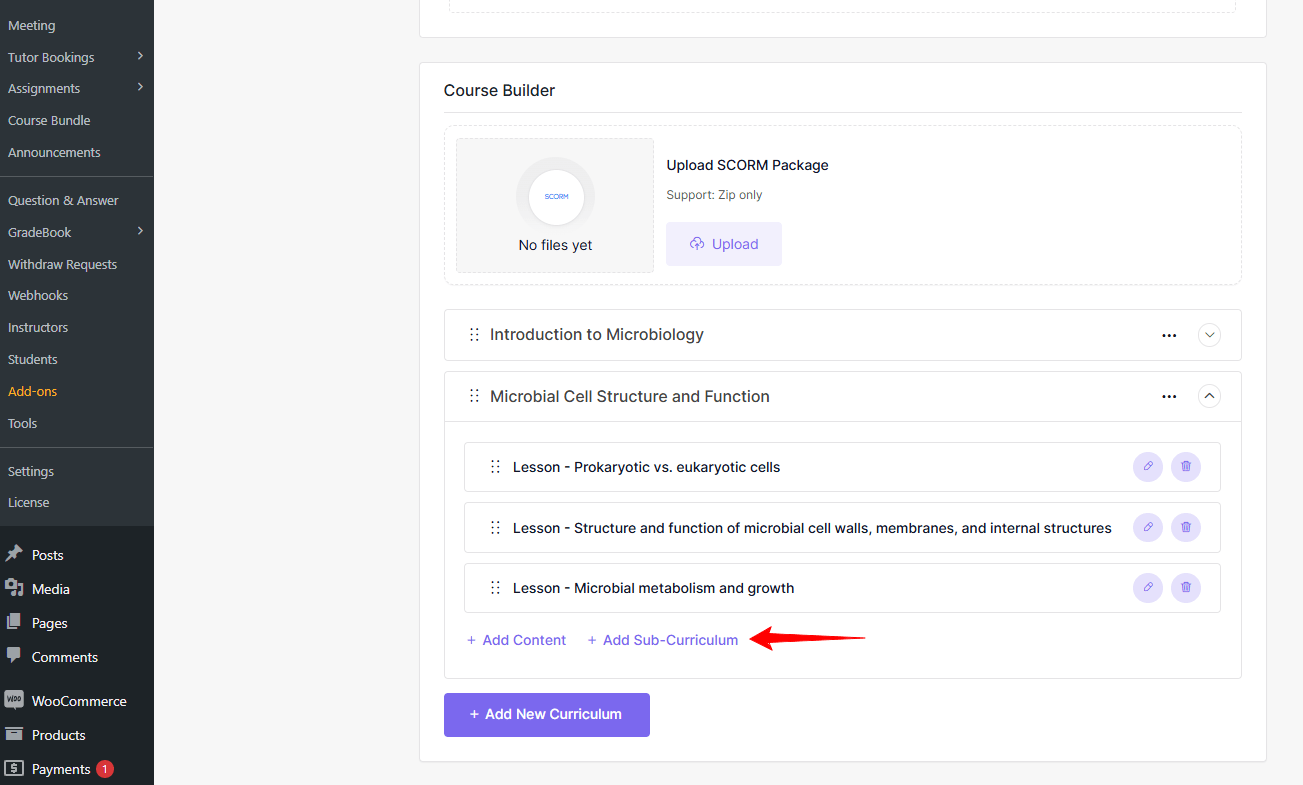The width and height of the screenshot is (1303, 785).
Task: Click drag handle of Introduction to Microbiology
Action: [474, 335]
